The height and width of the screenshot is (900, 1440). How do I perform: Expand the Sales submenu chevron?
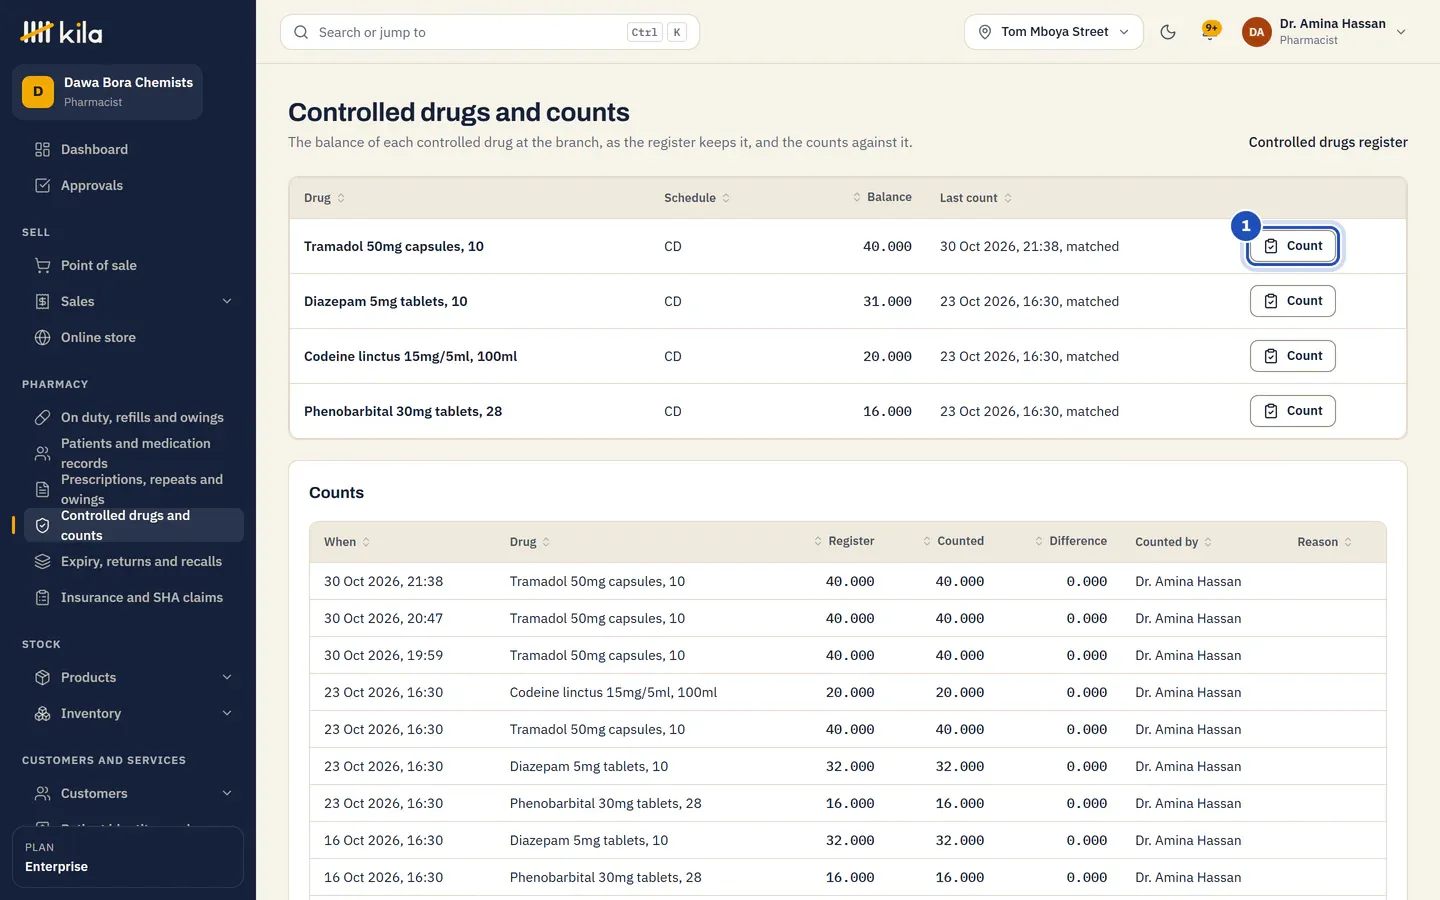tap(227, 301)
